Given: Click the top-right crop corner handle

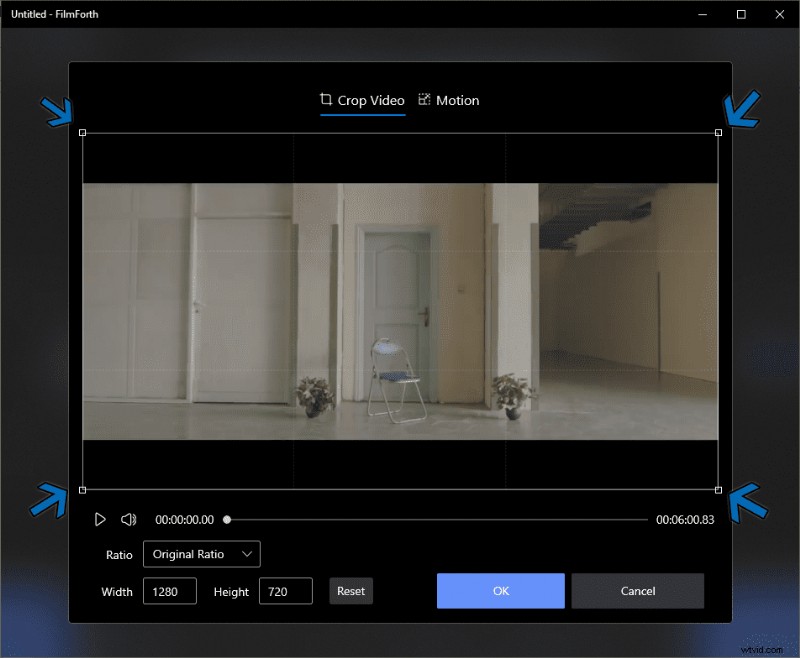Looking at the screenshot, I should tap(720, 131).
